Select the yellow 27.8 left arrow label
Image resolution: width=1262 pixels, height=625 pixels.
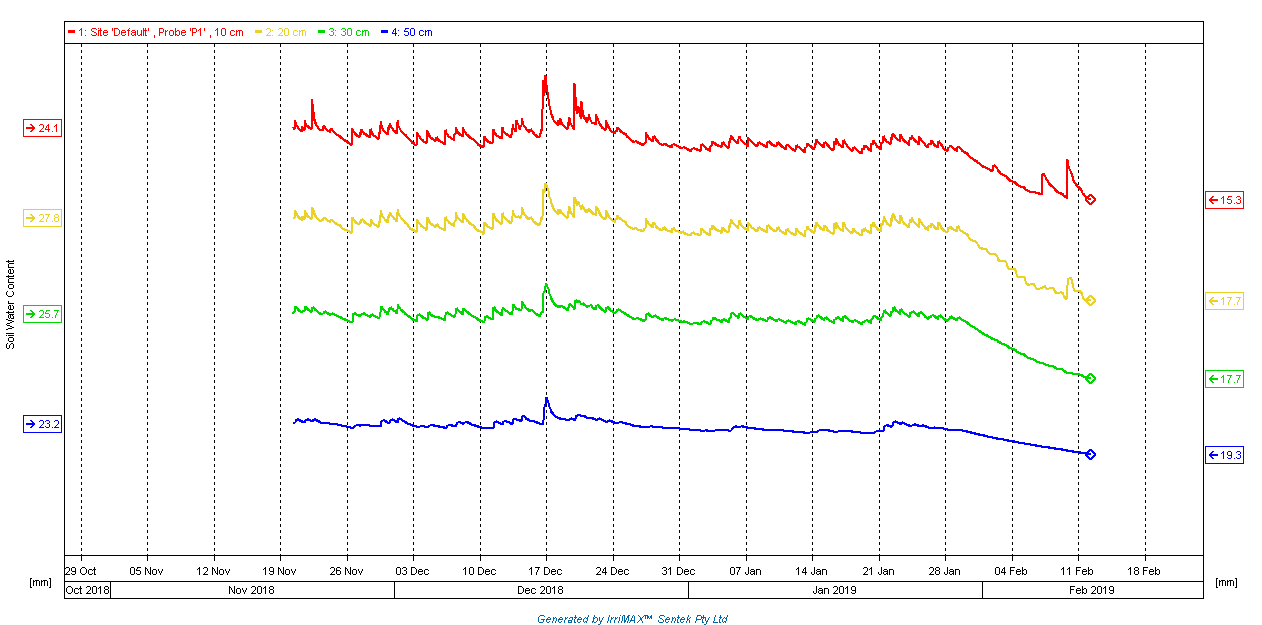[x=43, y=218]
